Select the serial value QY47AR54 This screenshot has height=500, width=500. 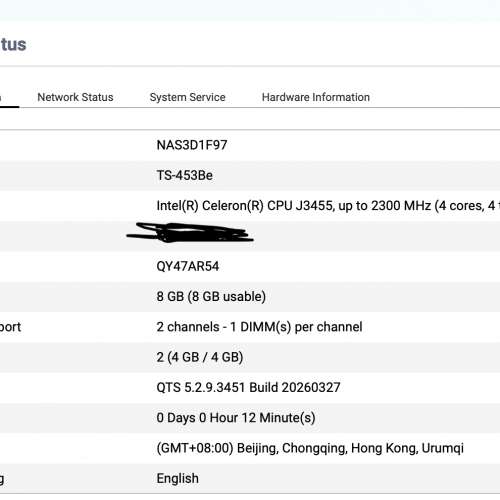click(x=188, y=266)
